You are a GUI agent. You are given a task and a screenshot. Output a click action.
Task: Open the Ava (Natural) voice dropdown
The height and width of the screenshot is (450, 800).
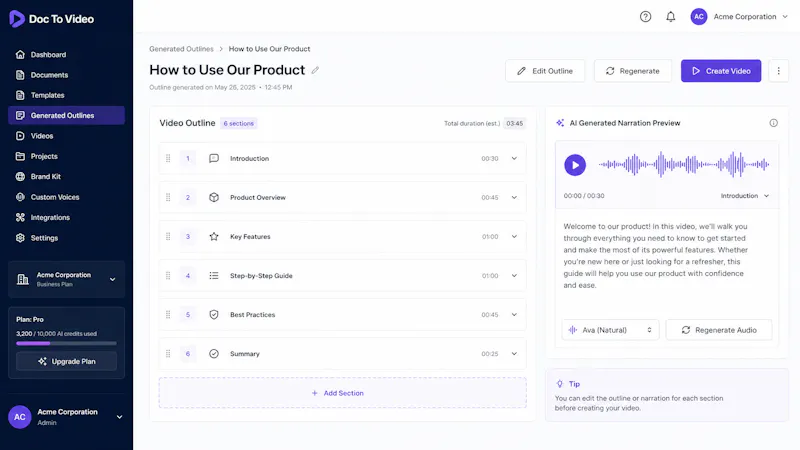[x=610, y=330]
